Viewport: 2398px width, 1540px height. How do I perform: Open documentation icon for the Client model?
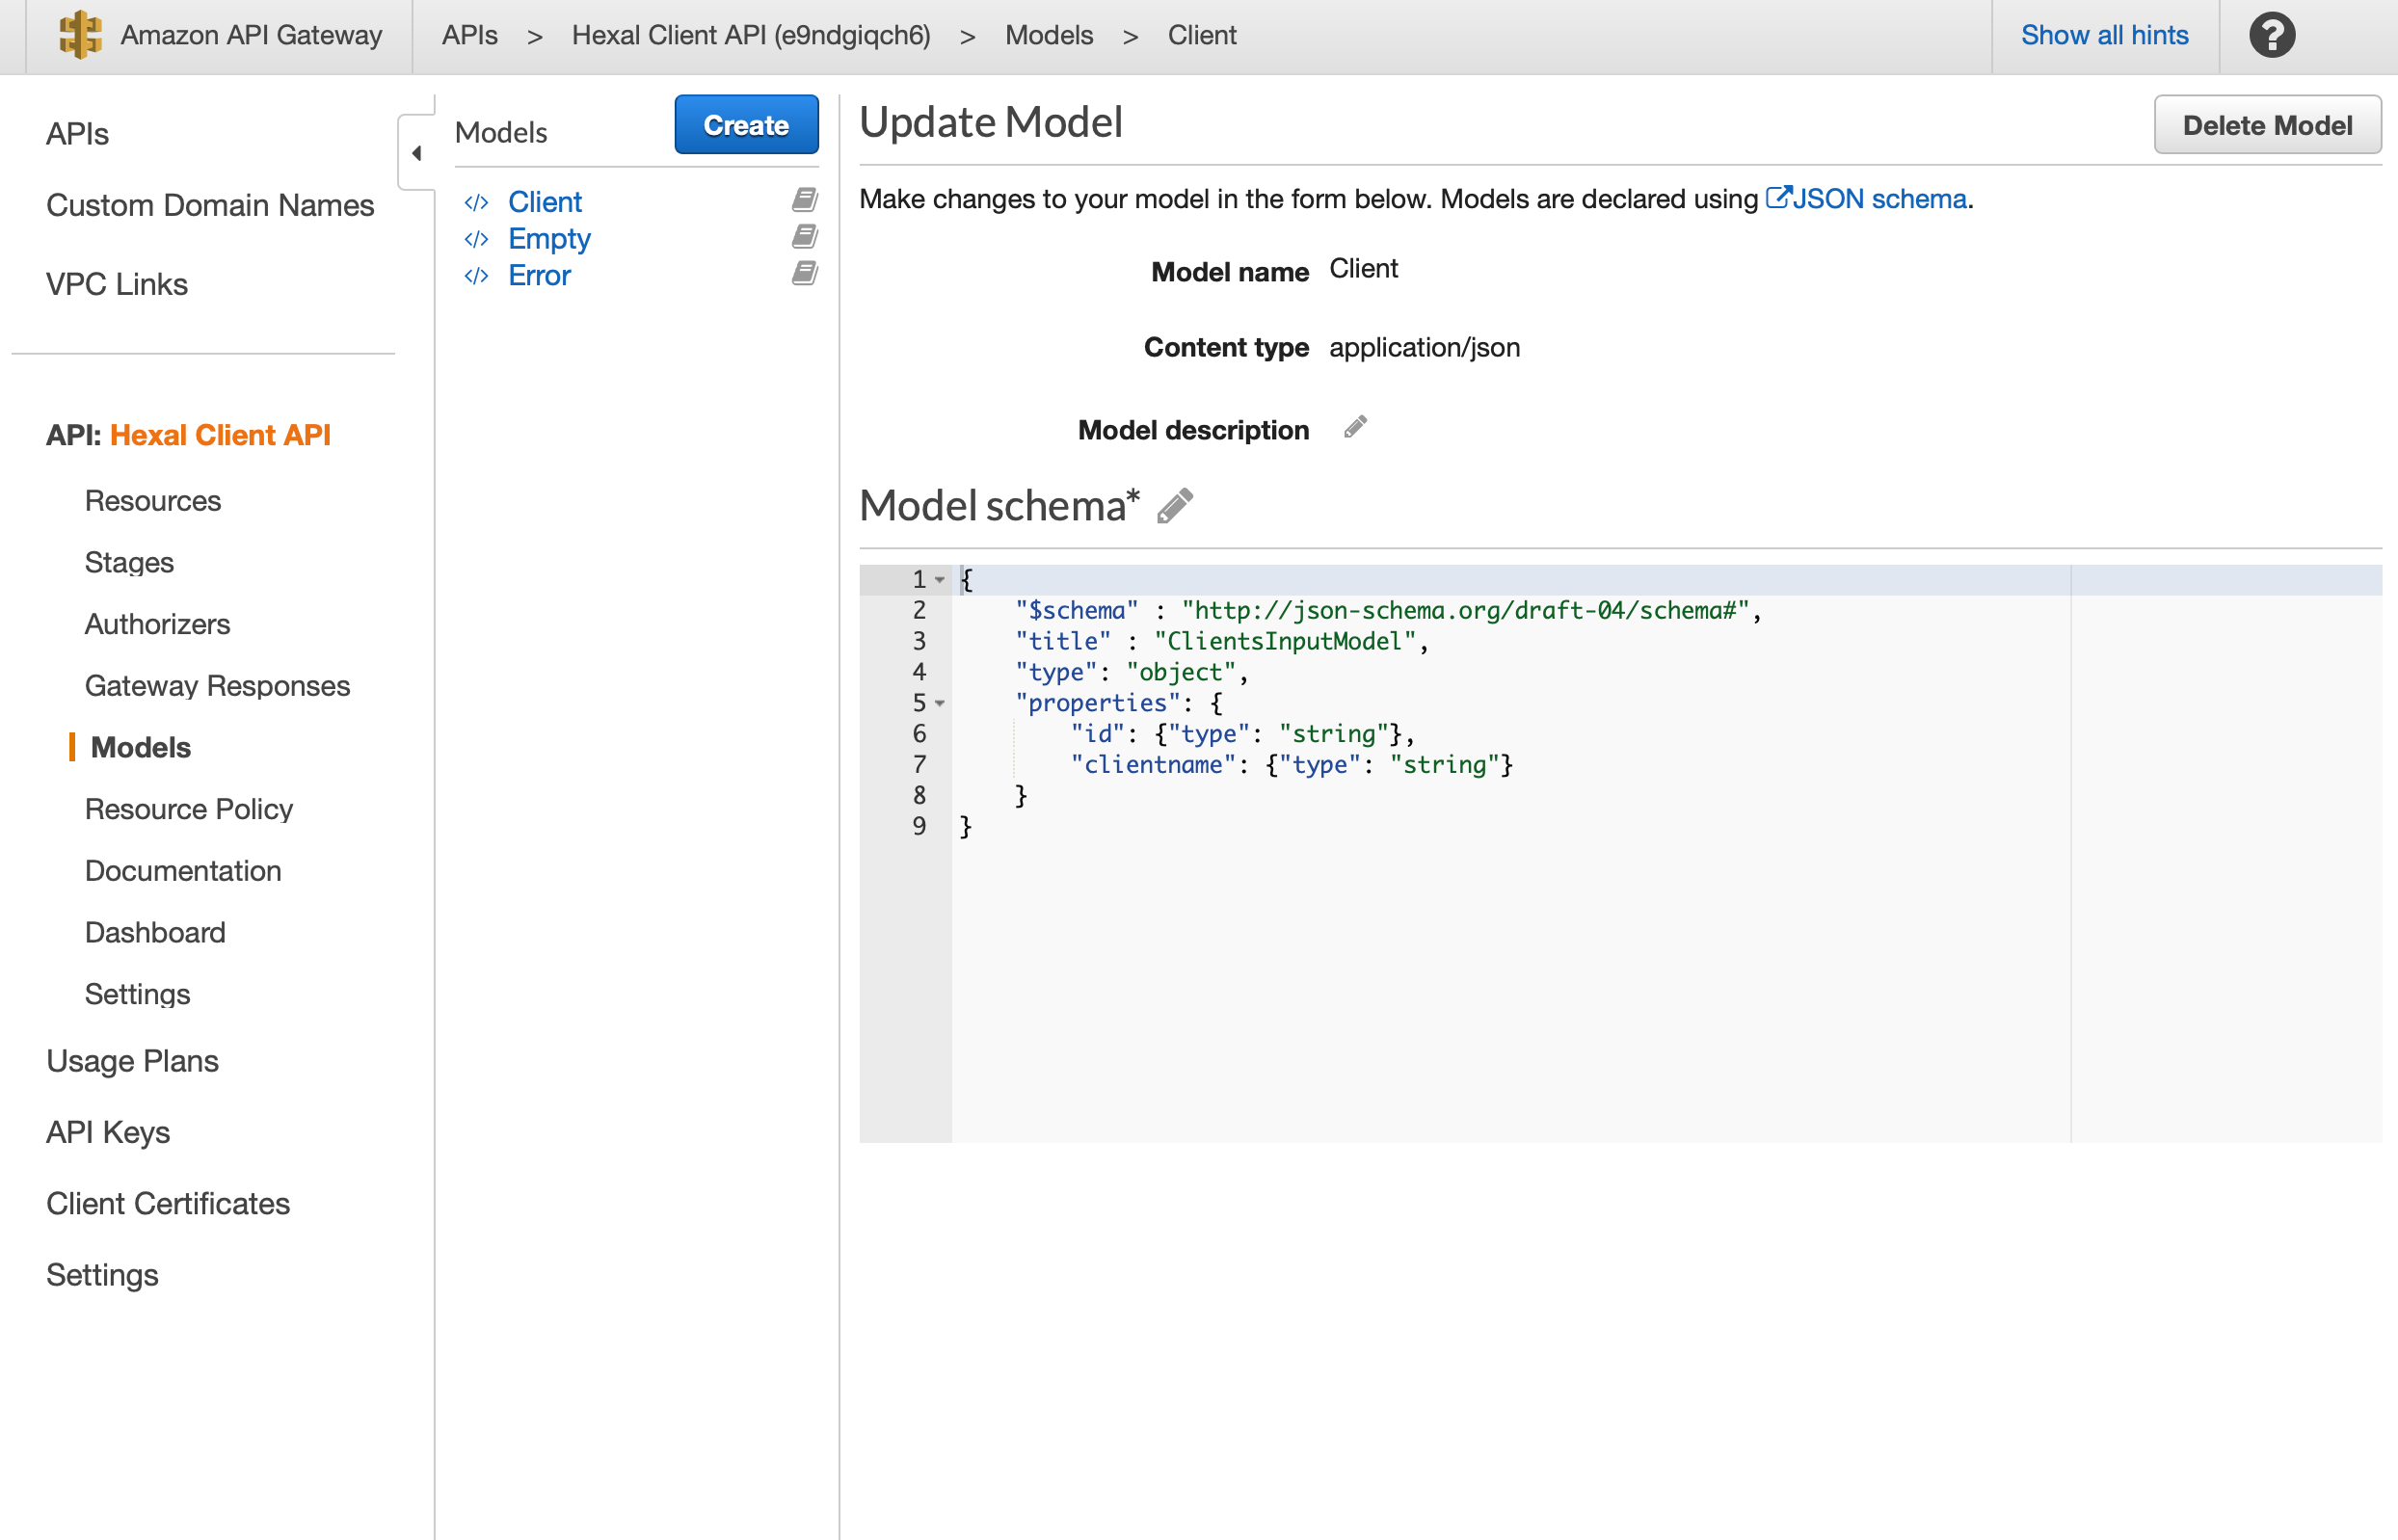803,199
